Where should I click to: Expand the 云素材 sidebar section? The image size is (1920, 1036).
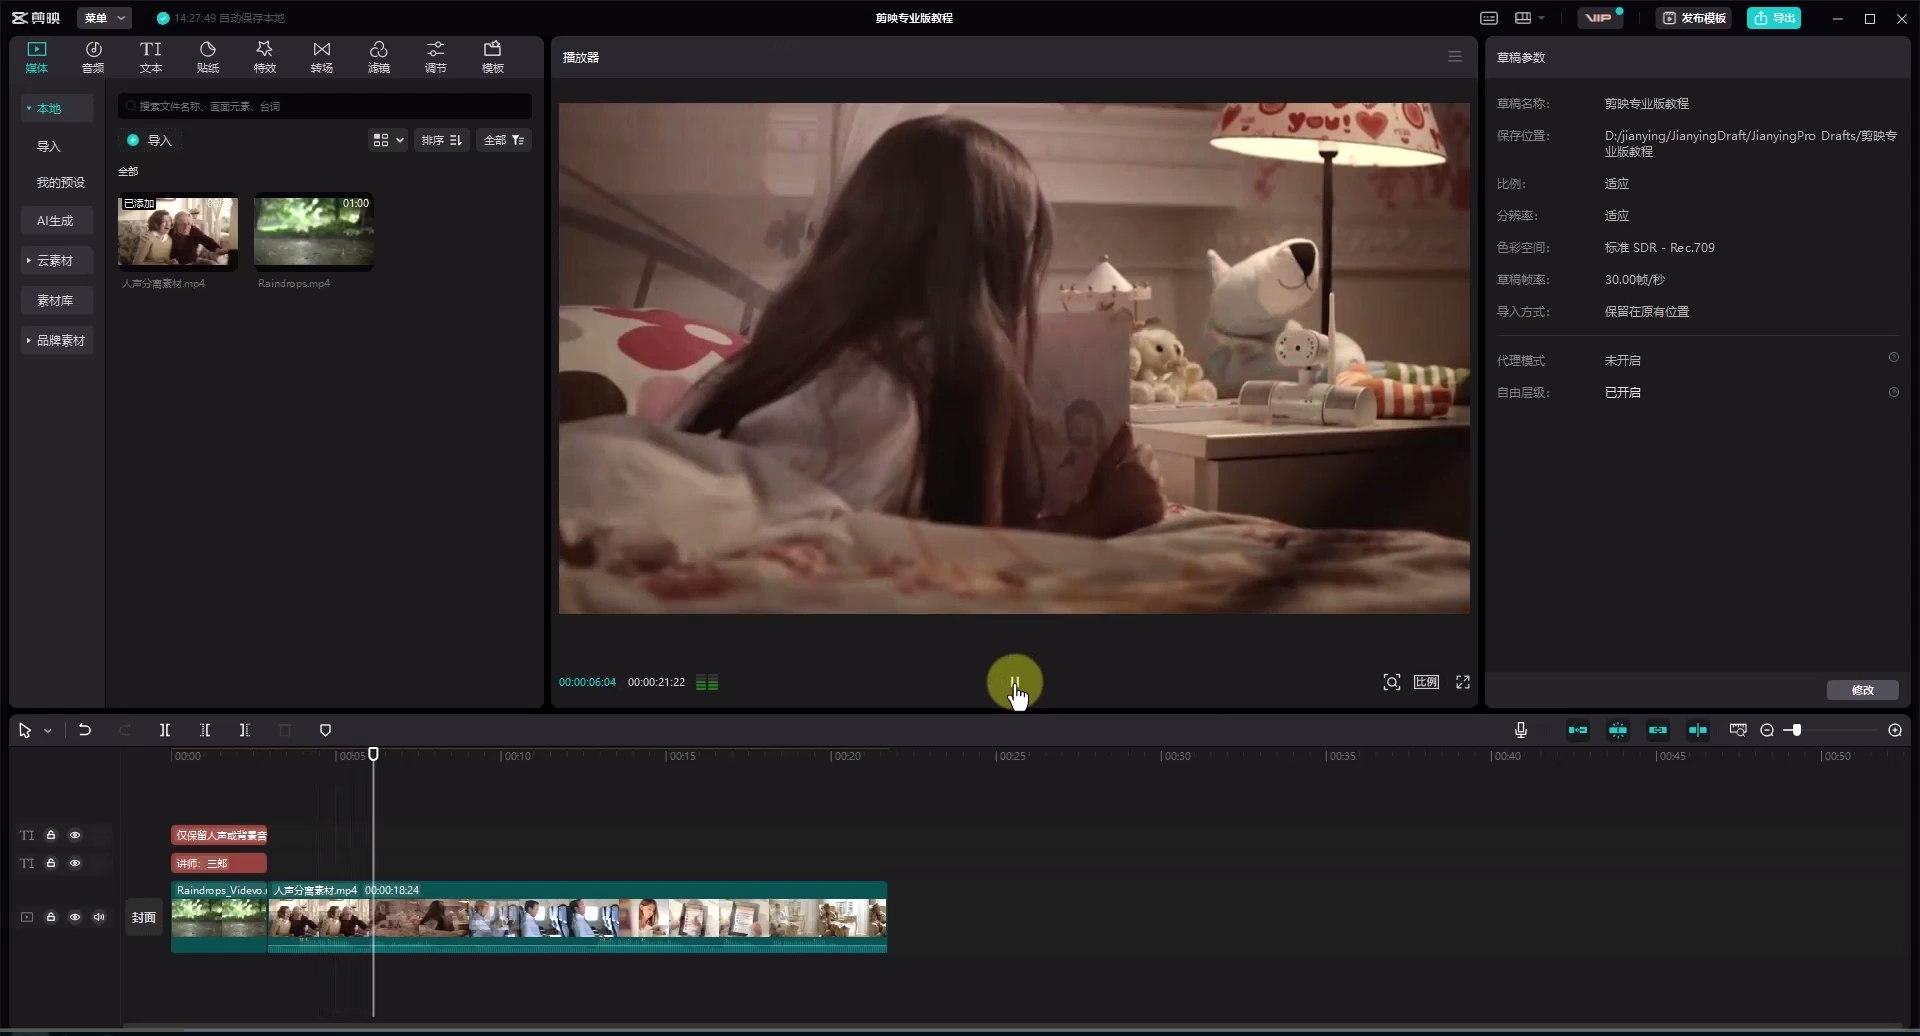pos(56,260)
